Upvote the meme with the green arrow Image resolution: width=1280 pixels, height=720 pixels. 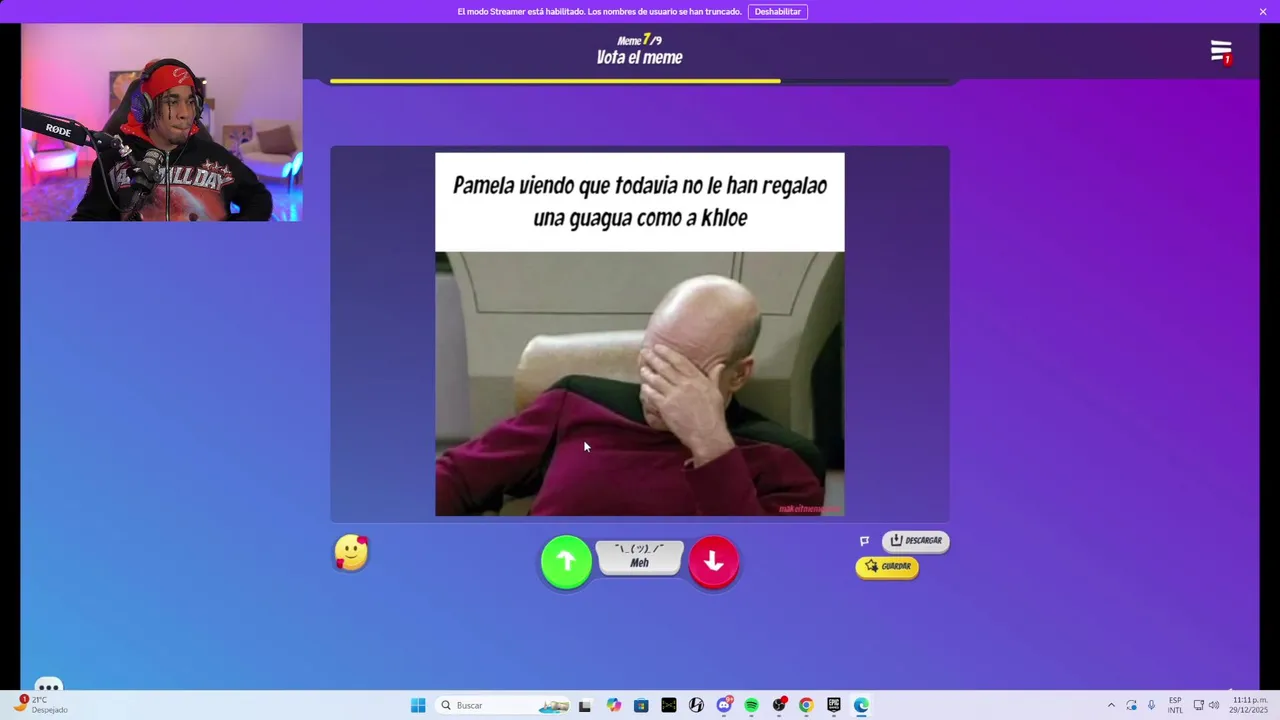[566, 562]
